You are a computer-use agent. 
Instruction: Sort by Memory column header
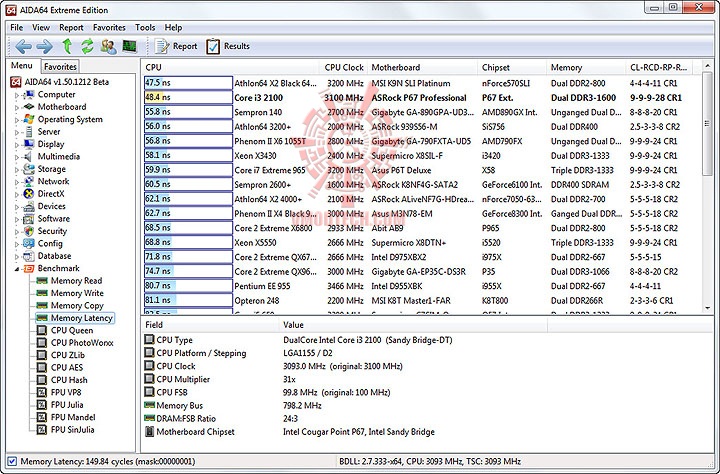586,68
